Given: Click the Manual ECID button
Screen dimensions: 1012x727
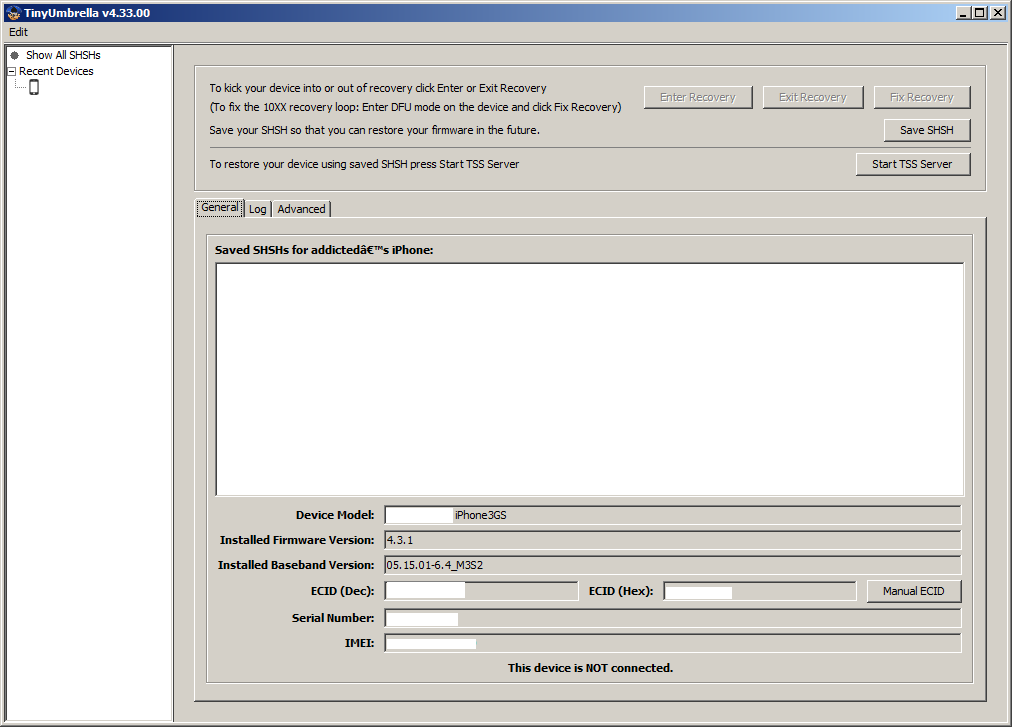Looking at the screenshot, I should 914,591.
